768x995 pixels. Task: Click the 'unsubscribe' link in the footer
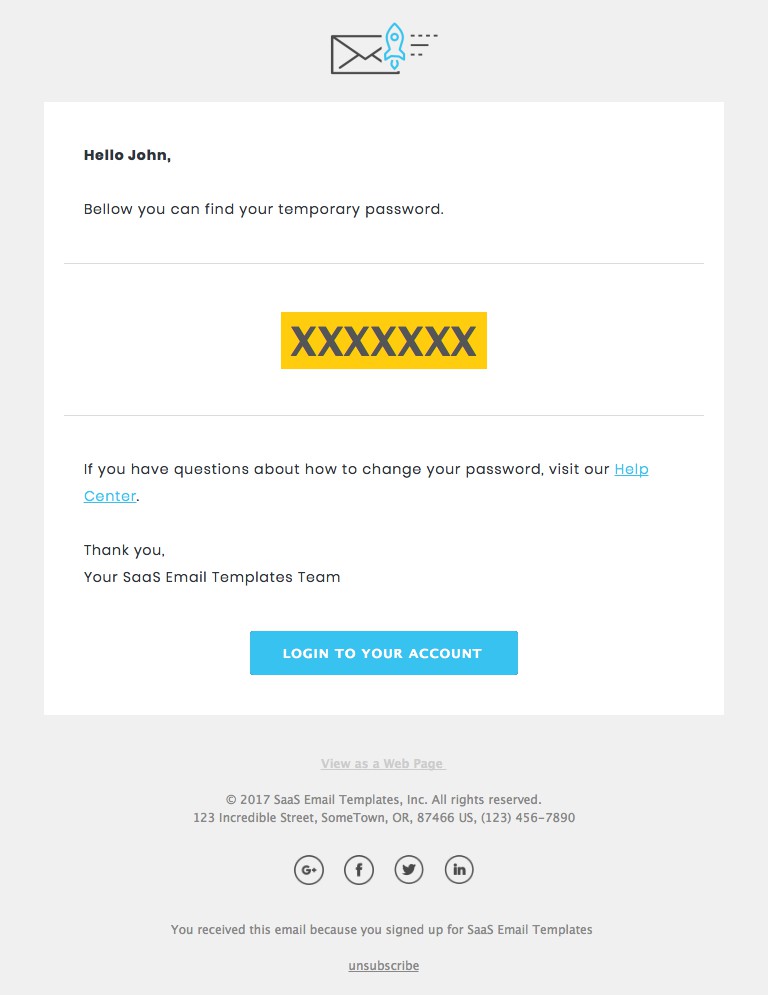click(383, 966)
